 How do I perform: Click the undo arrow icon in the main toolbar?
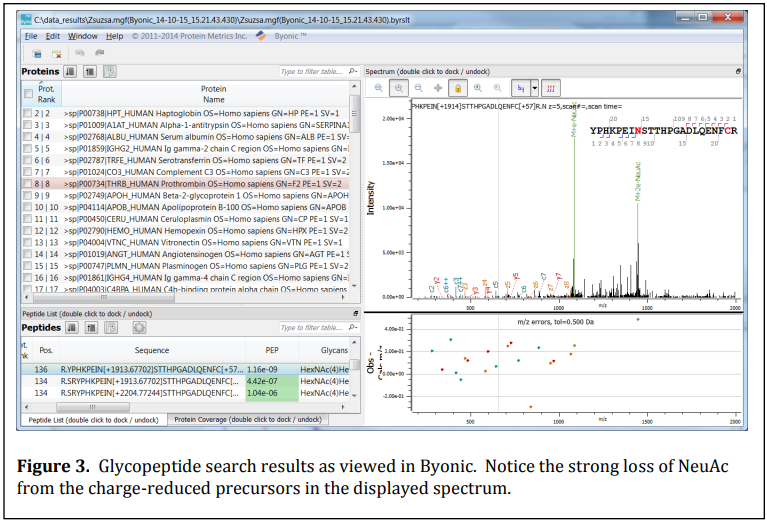coord(80,53)
